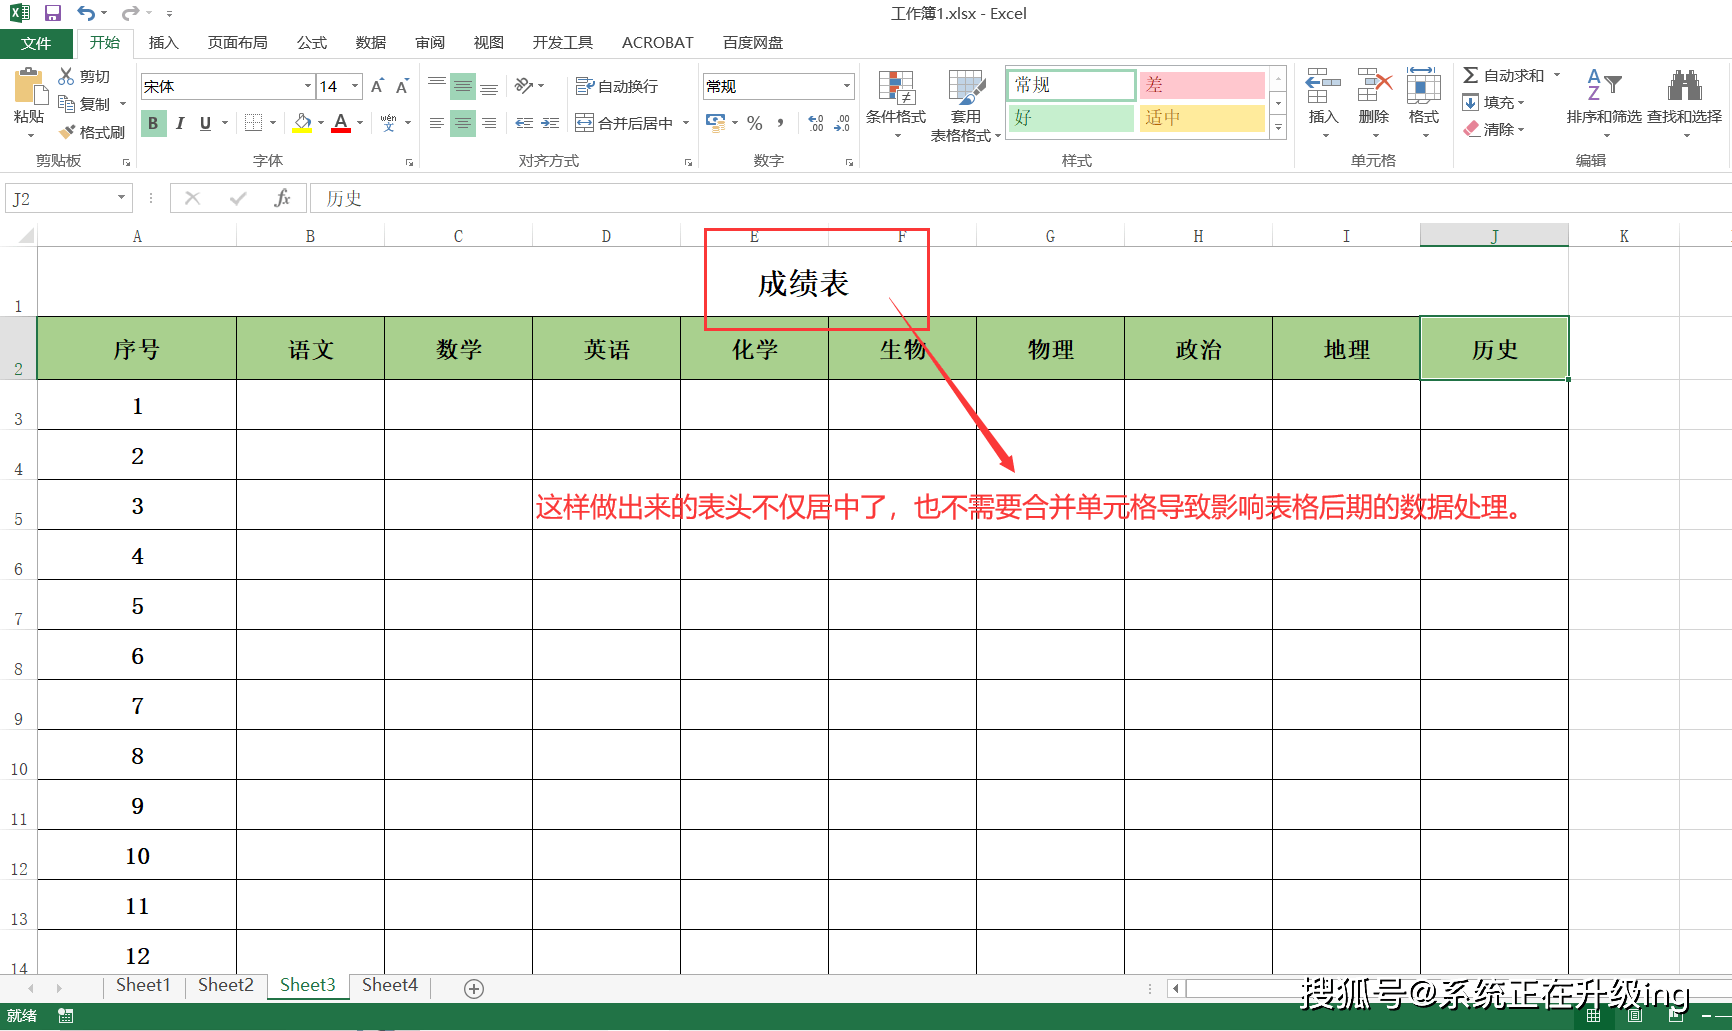Click 查找和选择 (Find & Select)
The width and height of the screenshot is (1732, 1031).
tap(1684, 100)
